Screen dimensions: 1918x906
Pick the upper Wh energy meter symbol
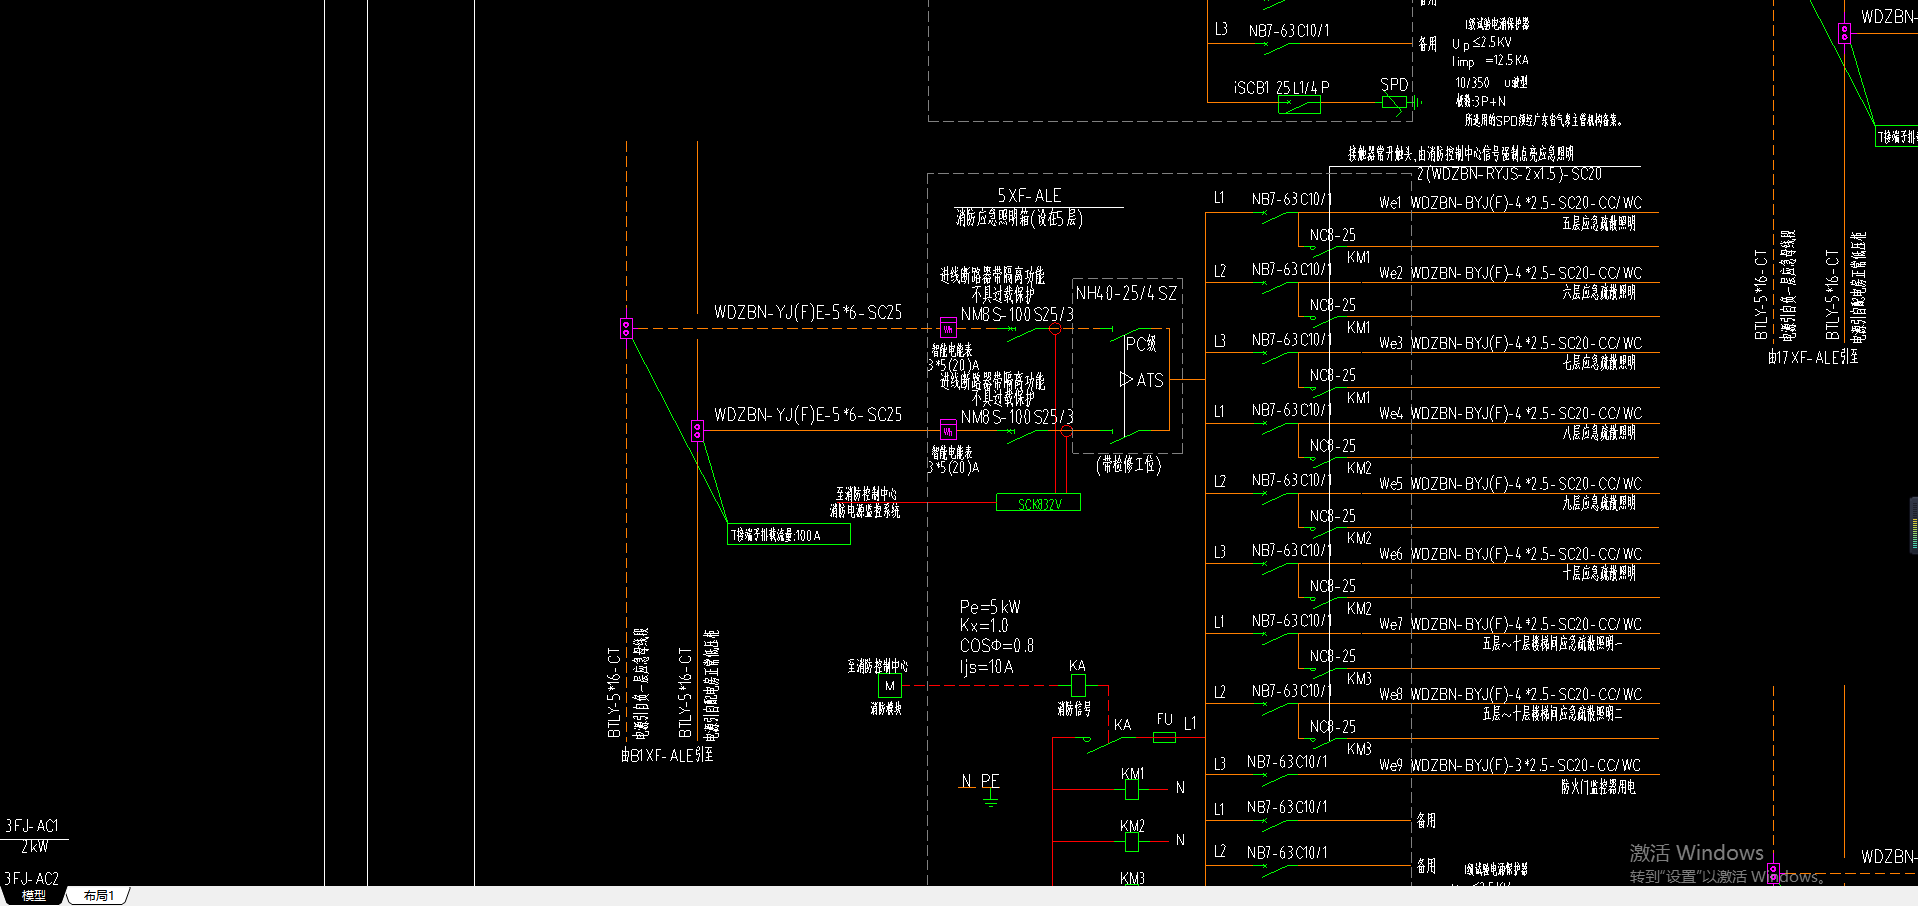pyautogui.click(x=948, y=328)
